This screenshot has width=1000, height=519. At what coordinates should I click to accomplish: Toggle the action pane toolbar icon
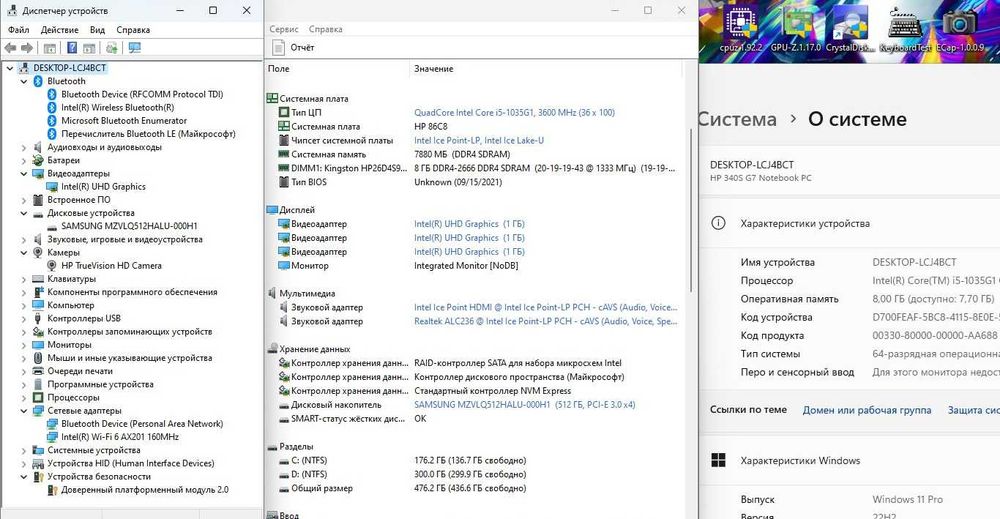[89, 48]
